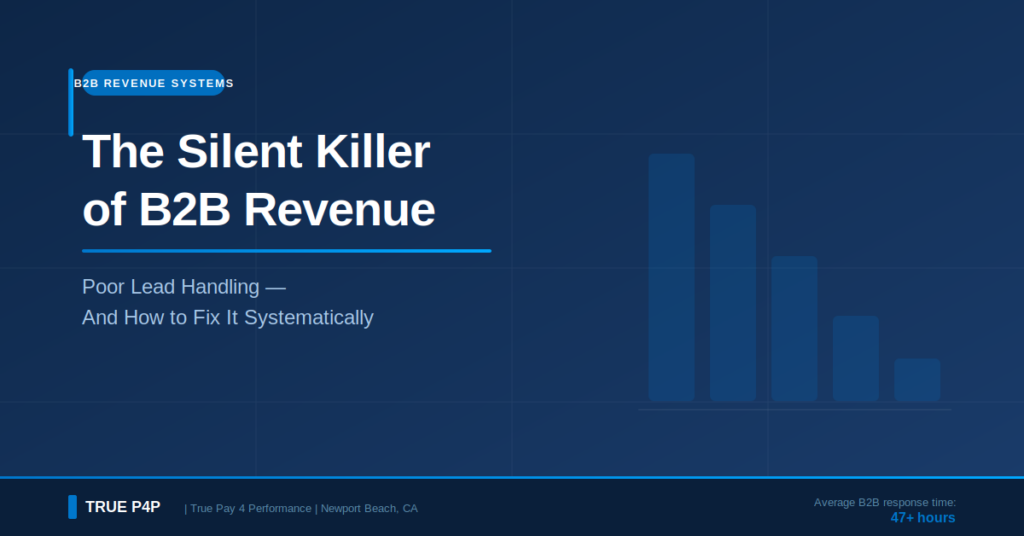Screen dimensions: 1024x536
Task: Click the blue divider line above the footer
Action: 512,478
